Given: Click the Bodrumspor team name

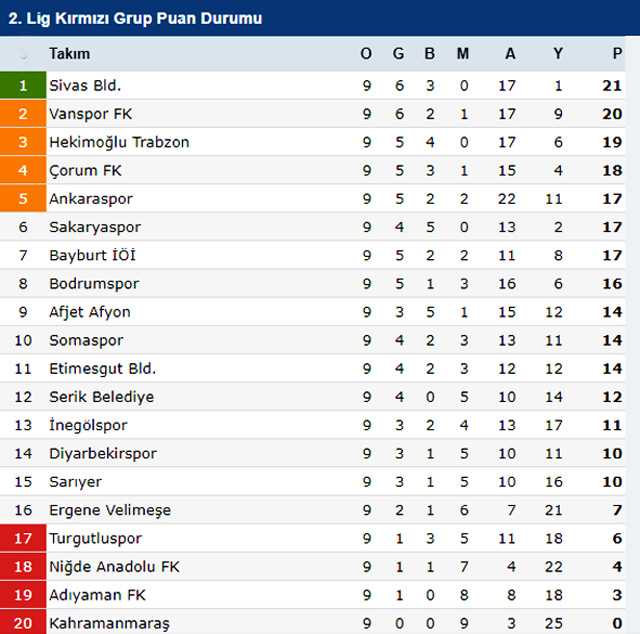Looking at the screenshot, I should tap(95, 284).
